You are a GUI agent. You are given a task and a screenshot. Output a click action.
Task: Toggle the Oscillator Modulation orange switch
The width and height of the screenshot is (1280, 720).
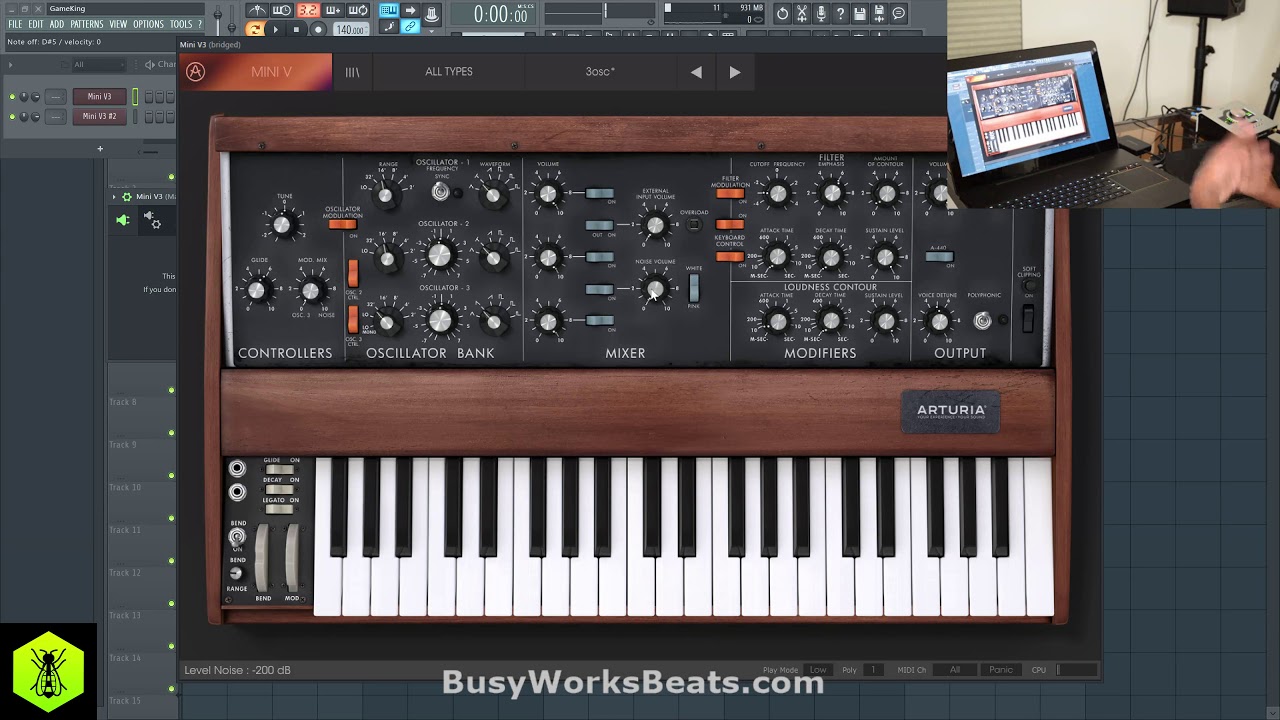[x=342, y=224]
